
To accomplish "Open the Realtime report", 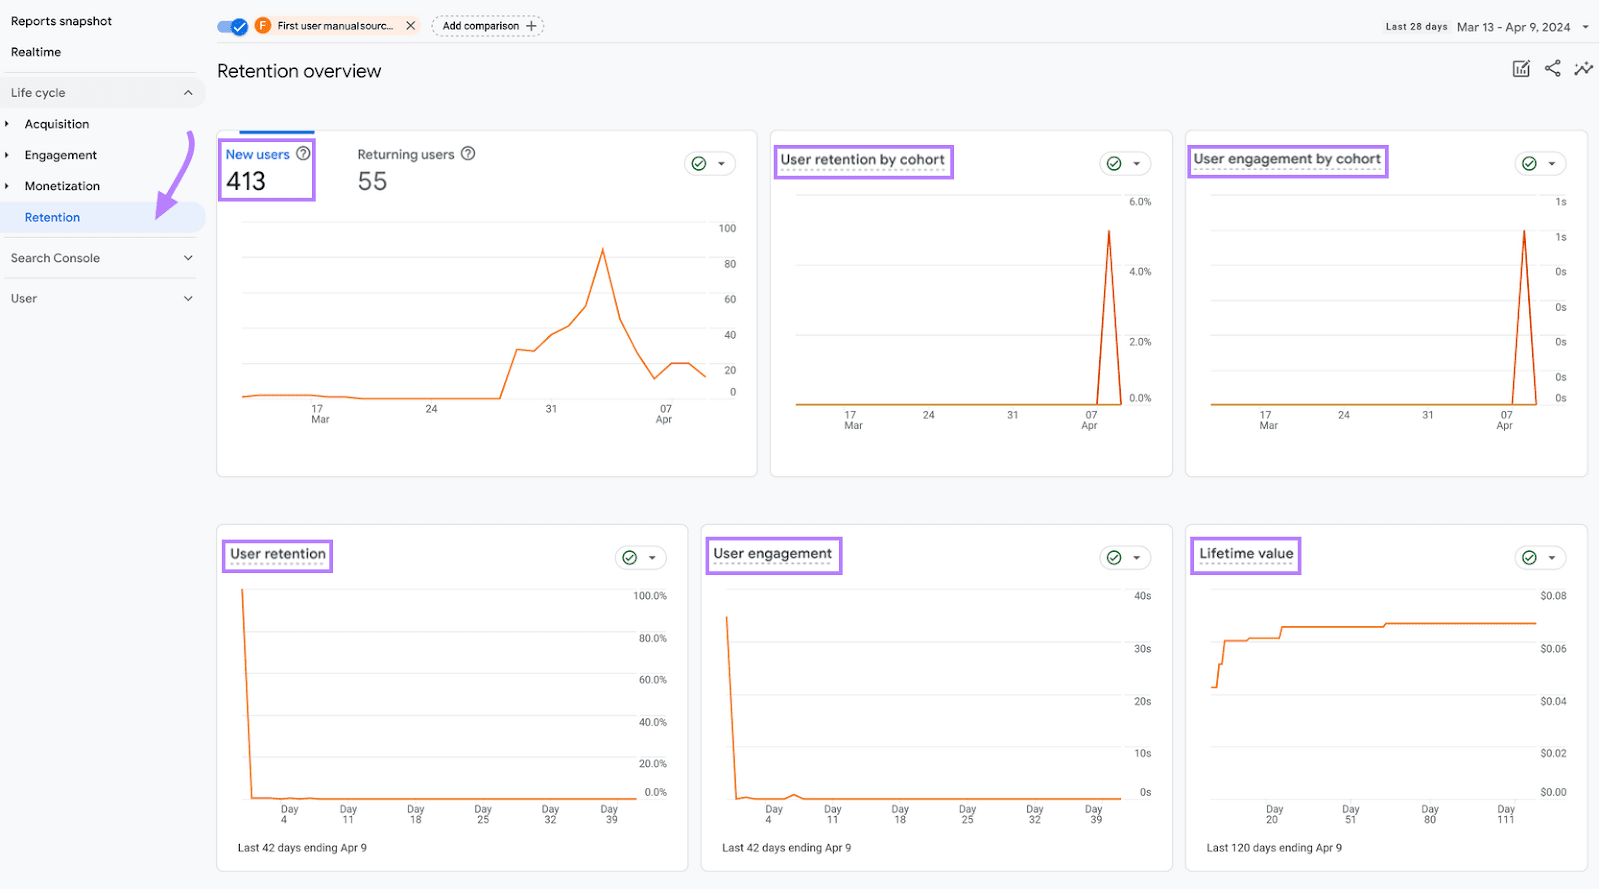I will pyautogui.click(x=36, y=52).
